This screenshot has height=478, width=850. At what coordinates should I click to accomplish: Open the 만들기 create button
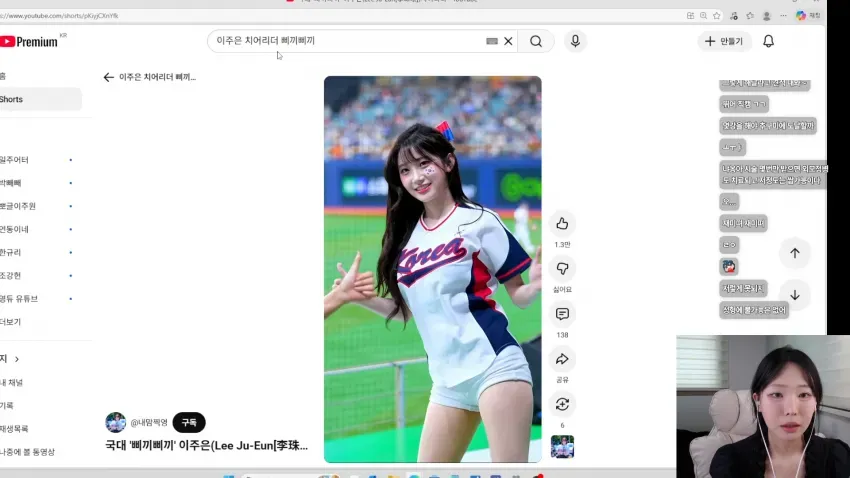coord(724,41)
